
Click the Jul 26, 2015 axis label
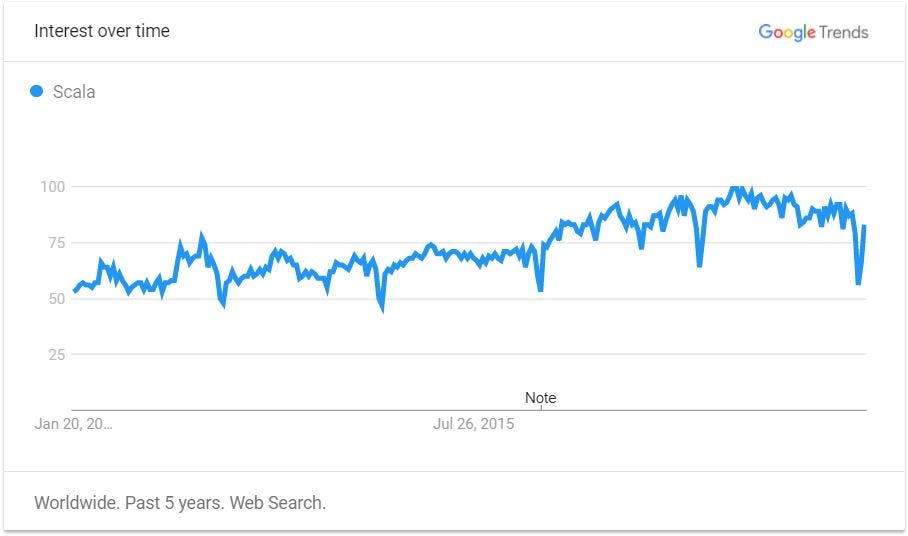[x=473, y=424]
